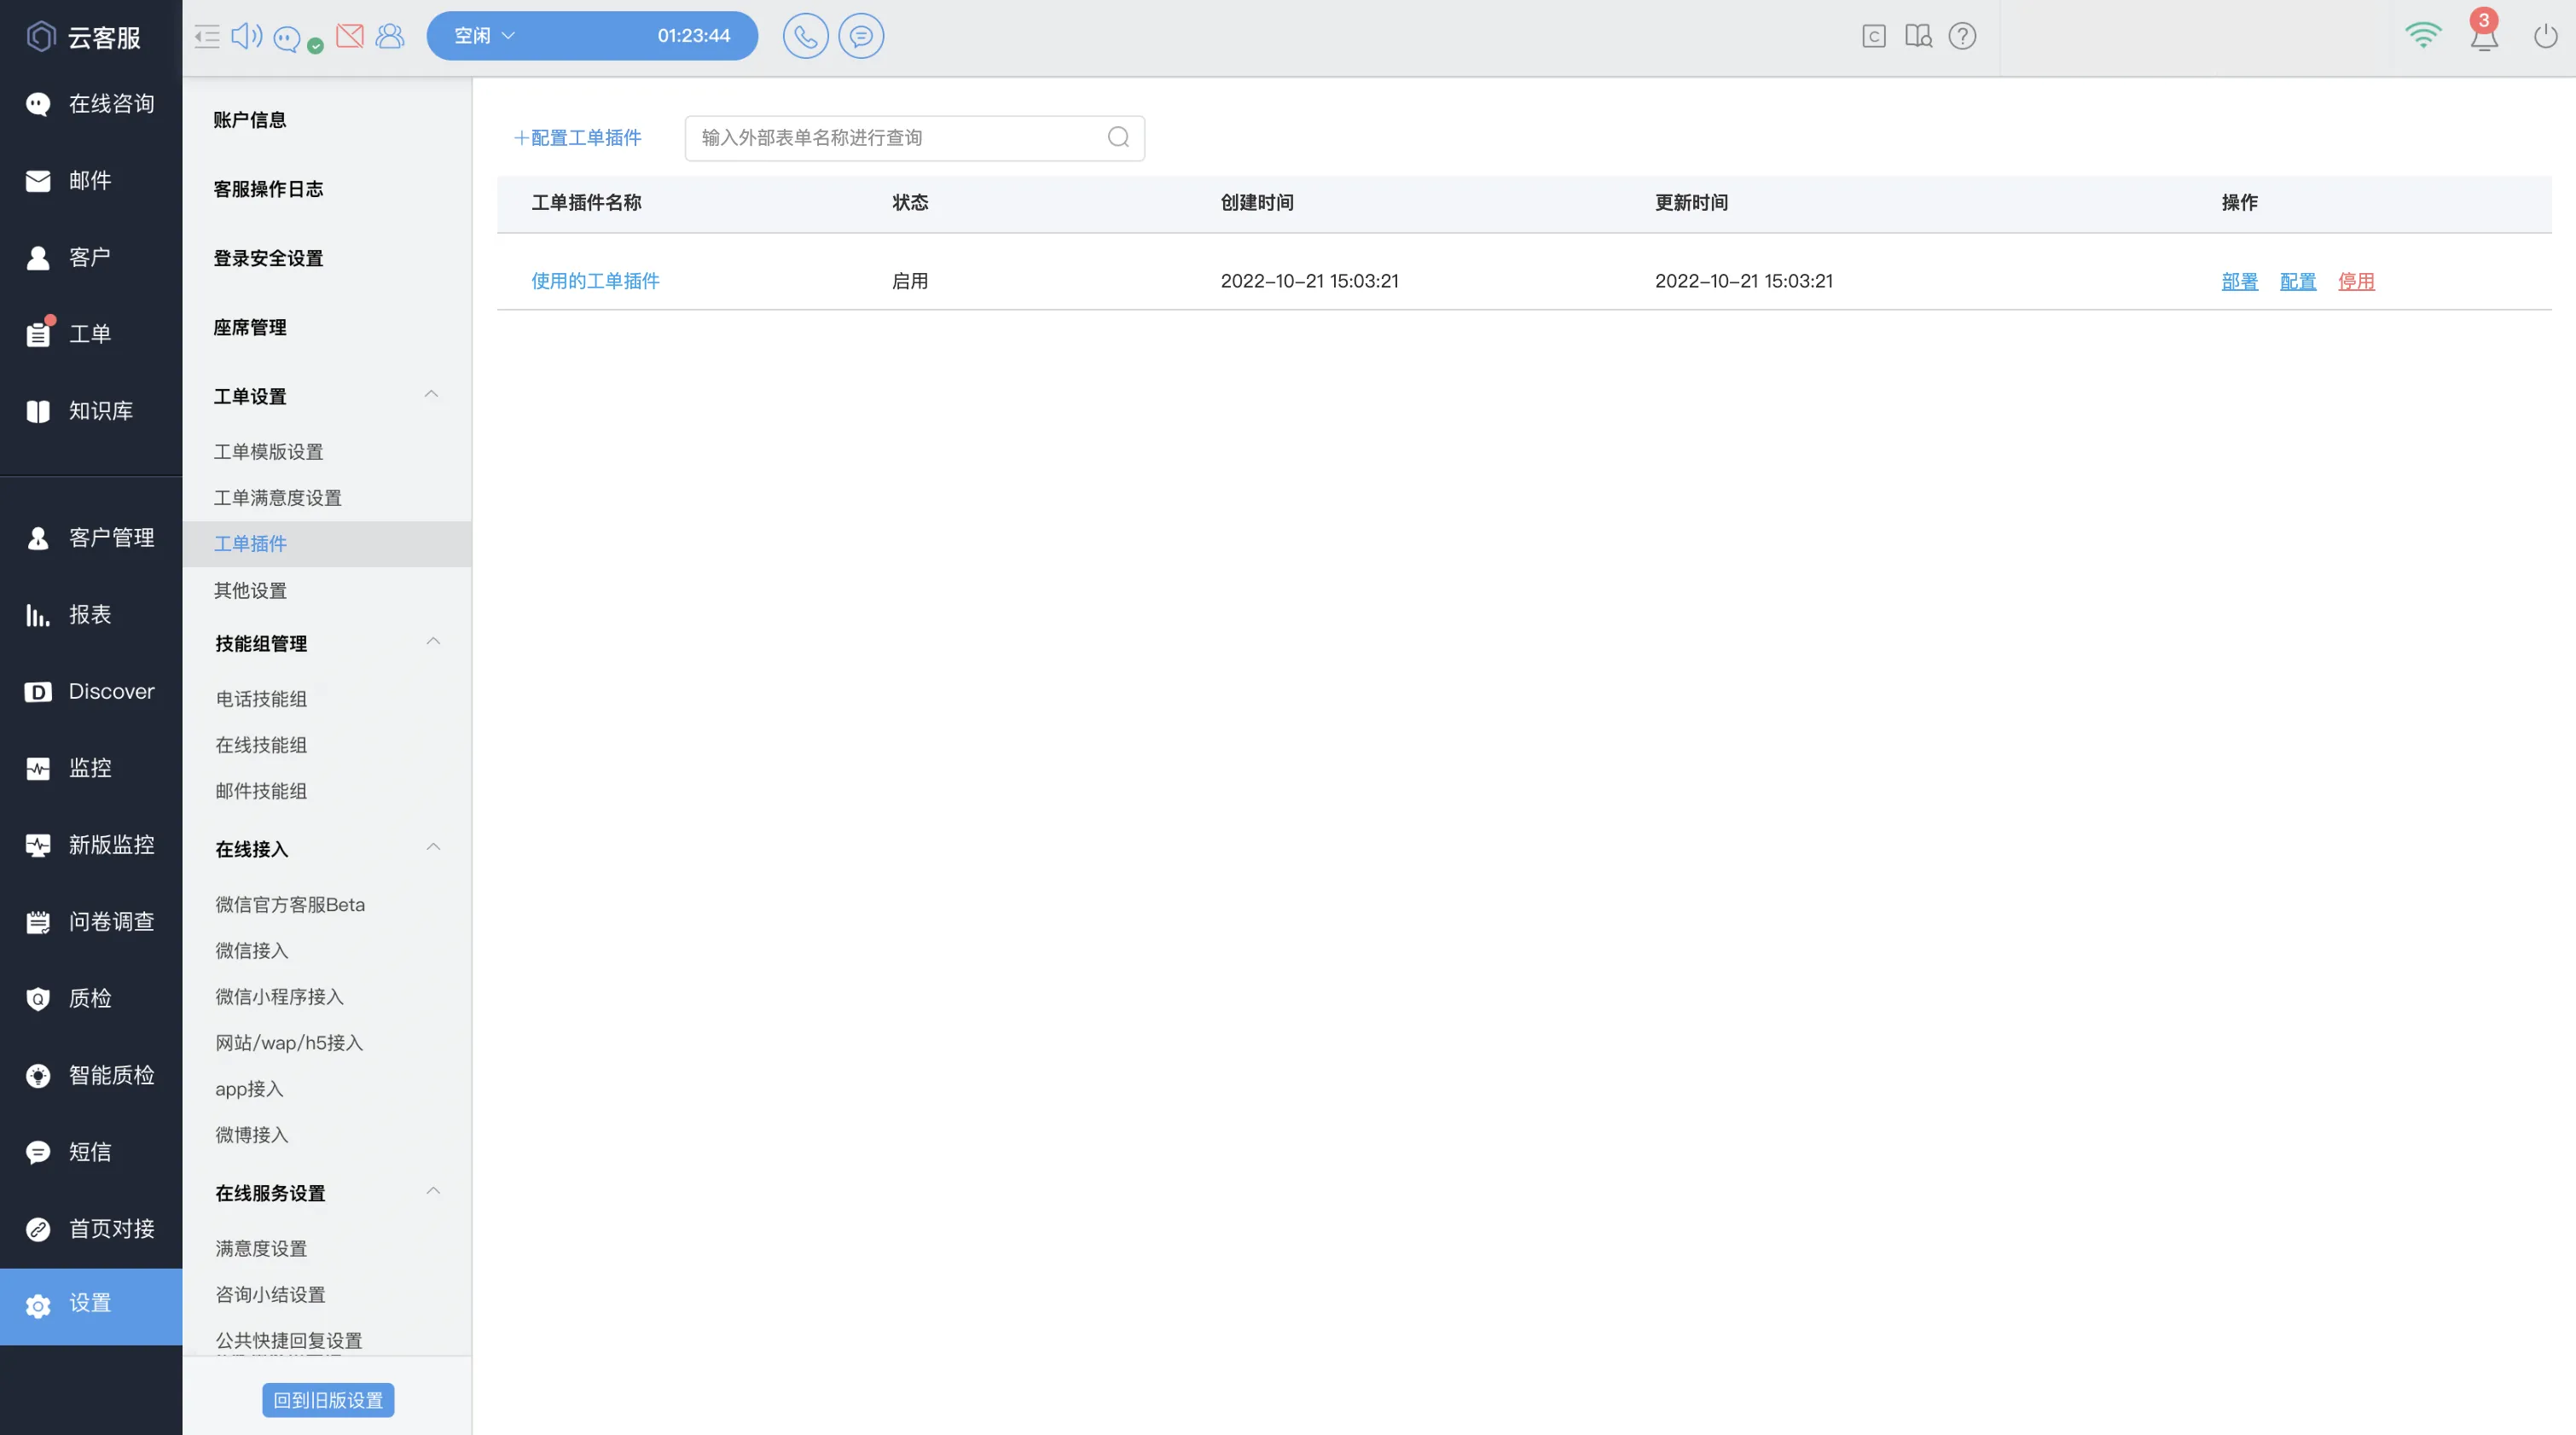
Task: Open 在线咨询 in left navigation
Action: 91,104
